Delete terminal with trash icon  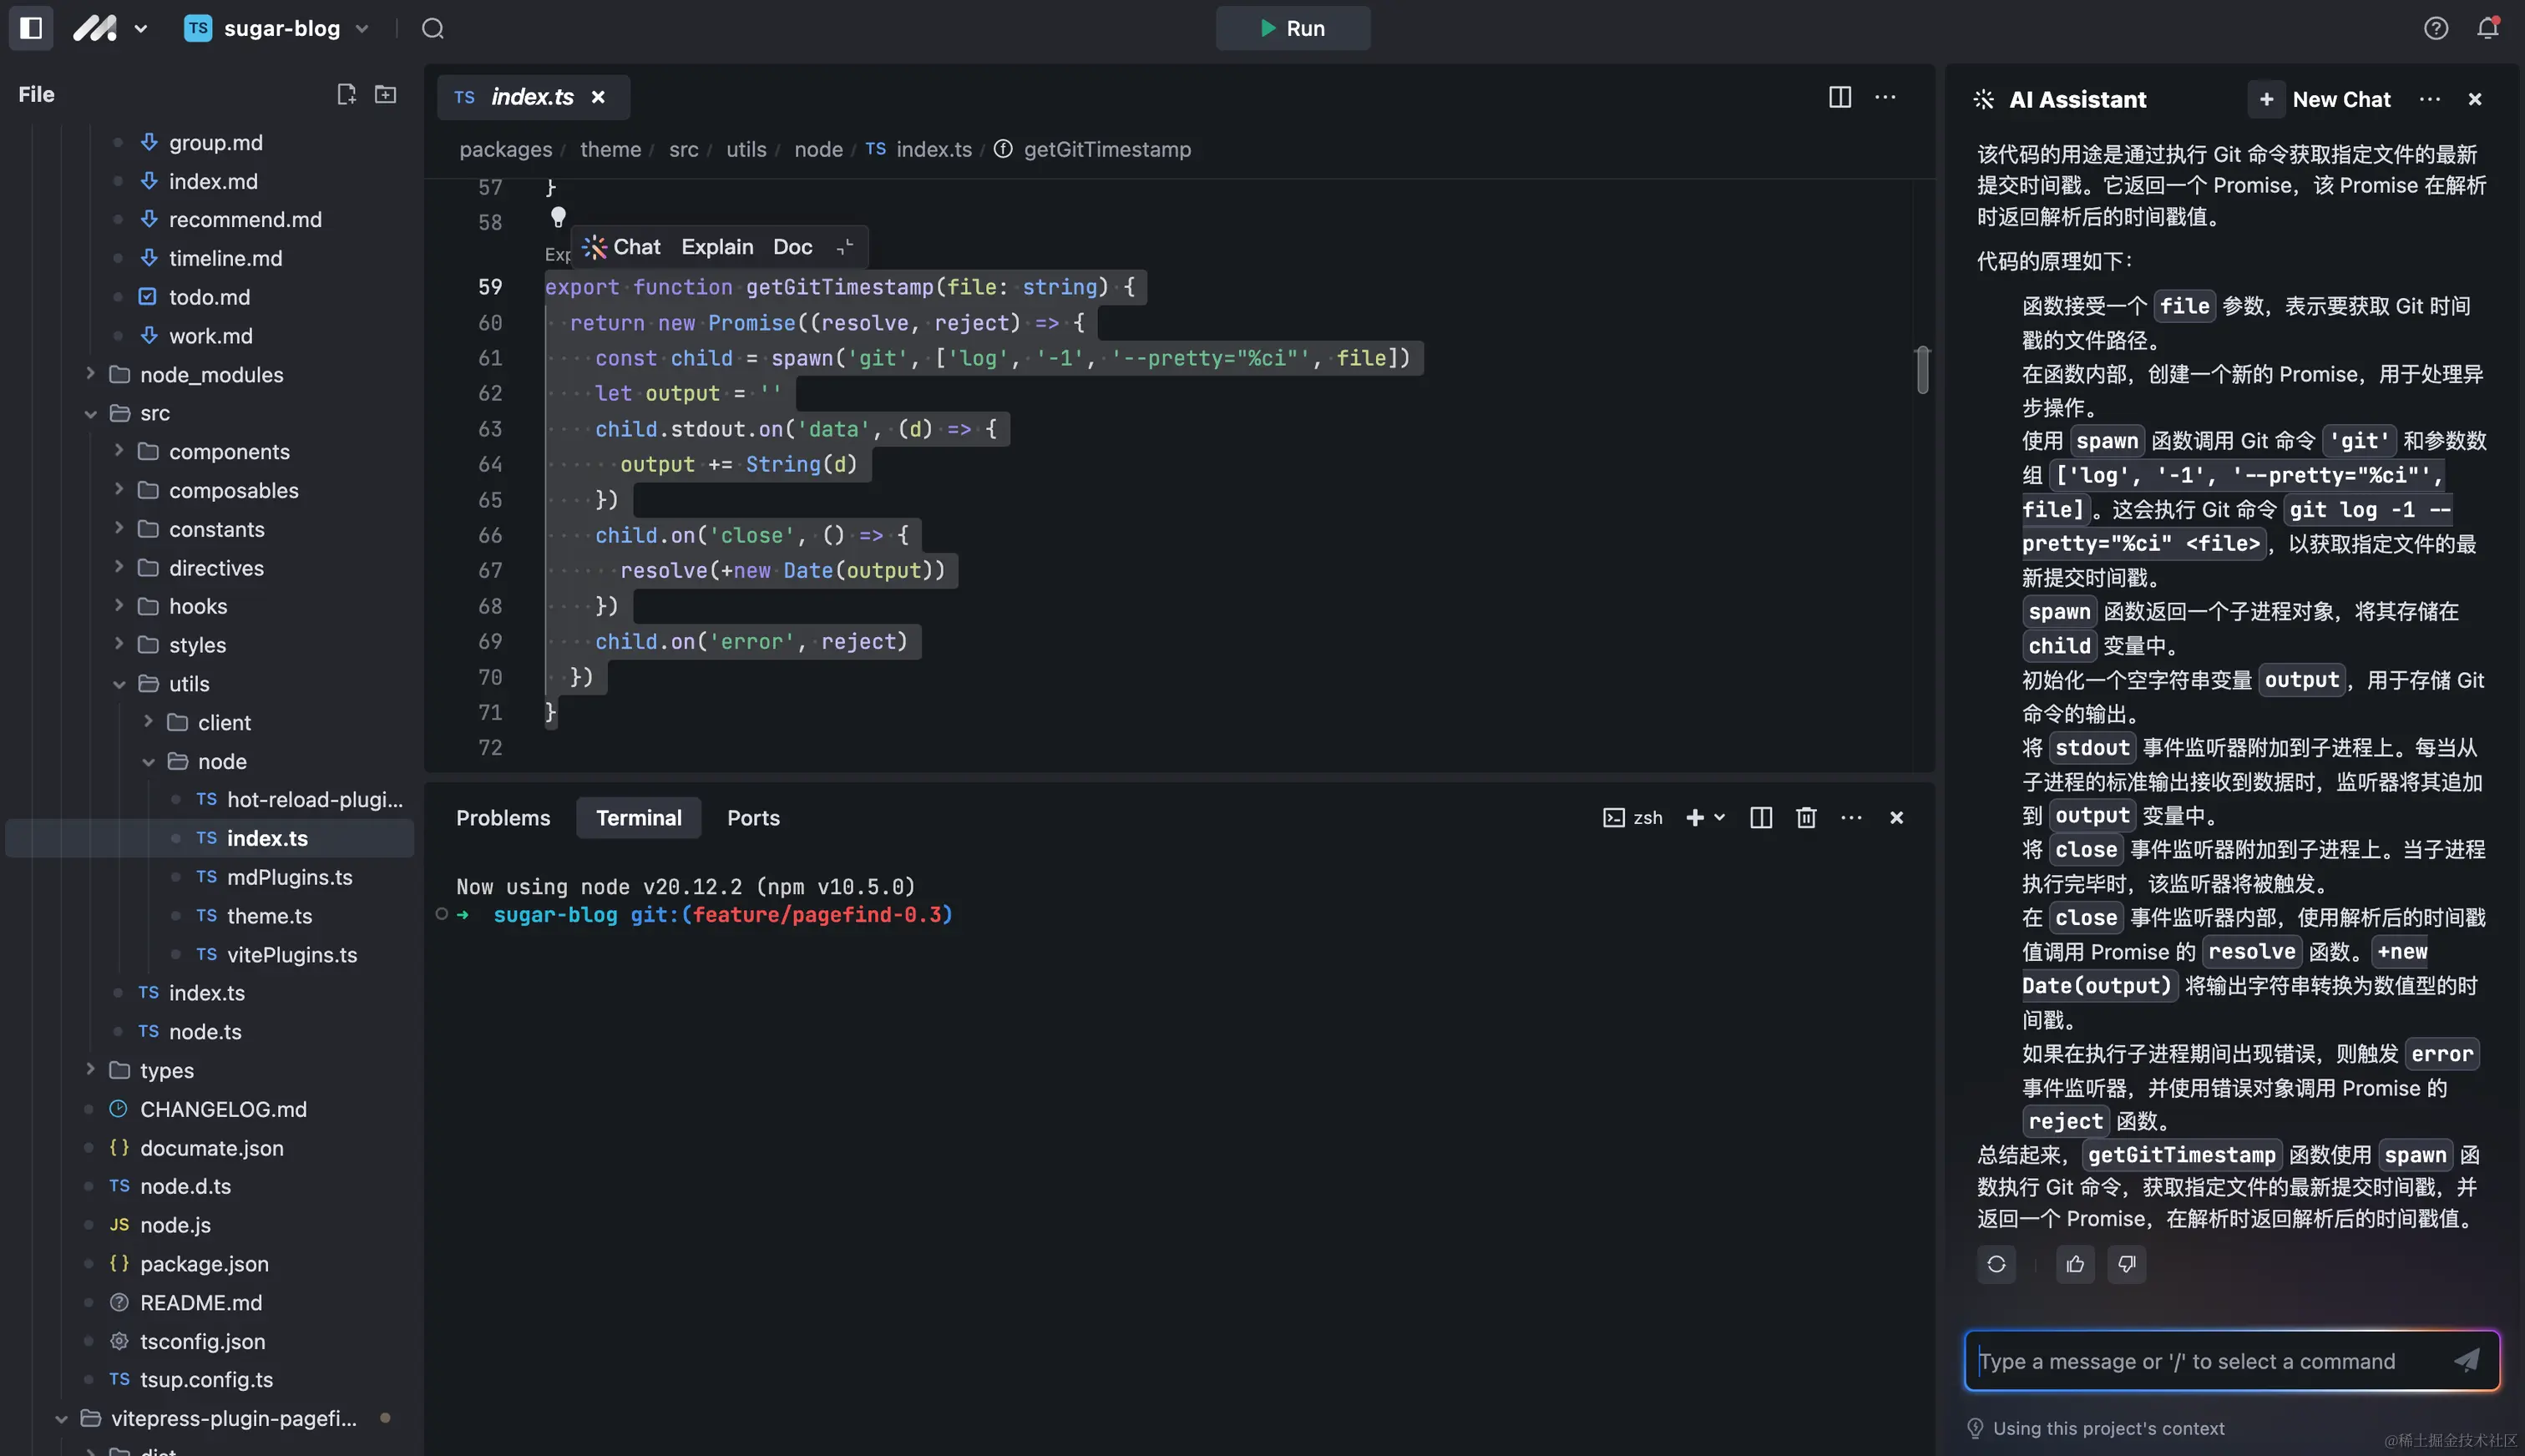pos(1805,818)
